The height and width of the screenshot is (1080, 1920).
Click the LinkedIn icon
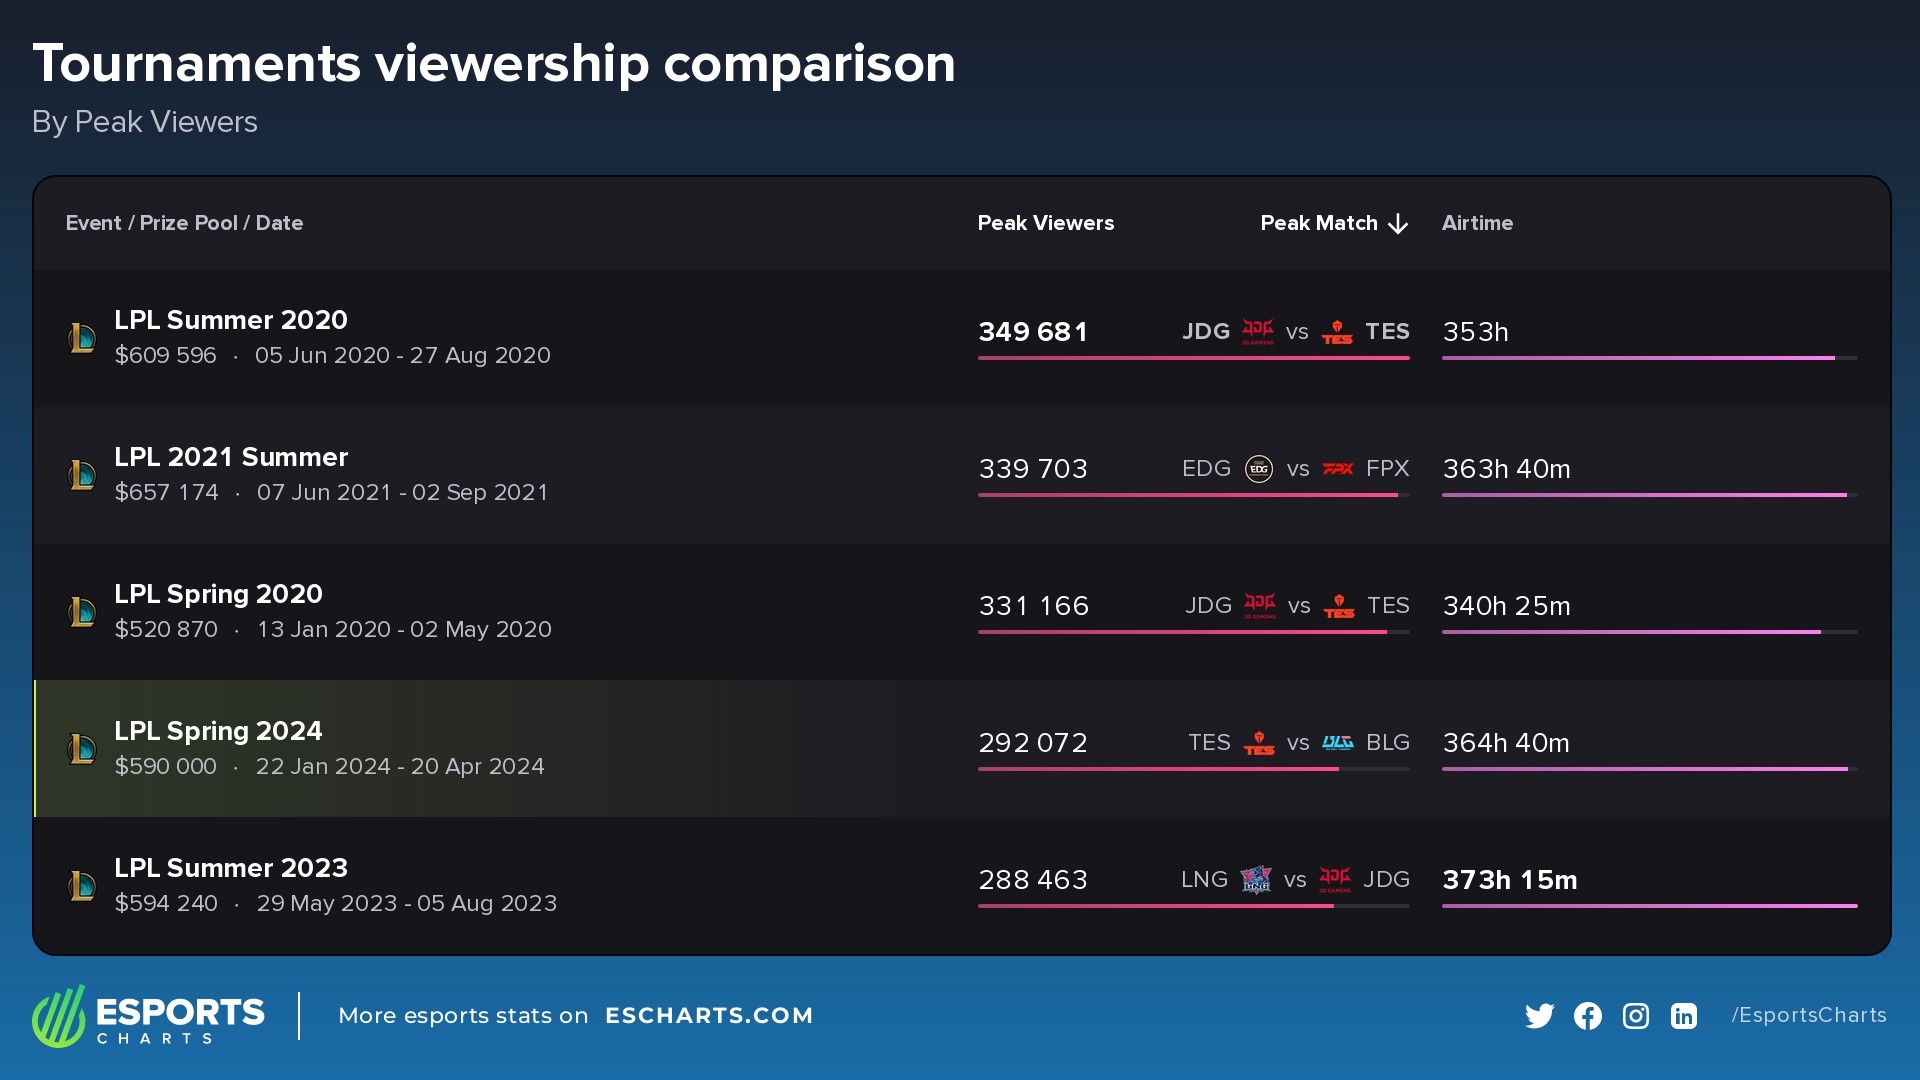(x=1683, y=1015)
